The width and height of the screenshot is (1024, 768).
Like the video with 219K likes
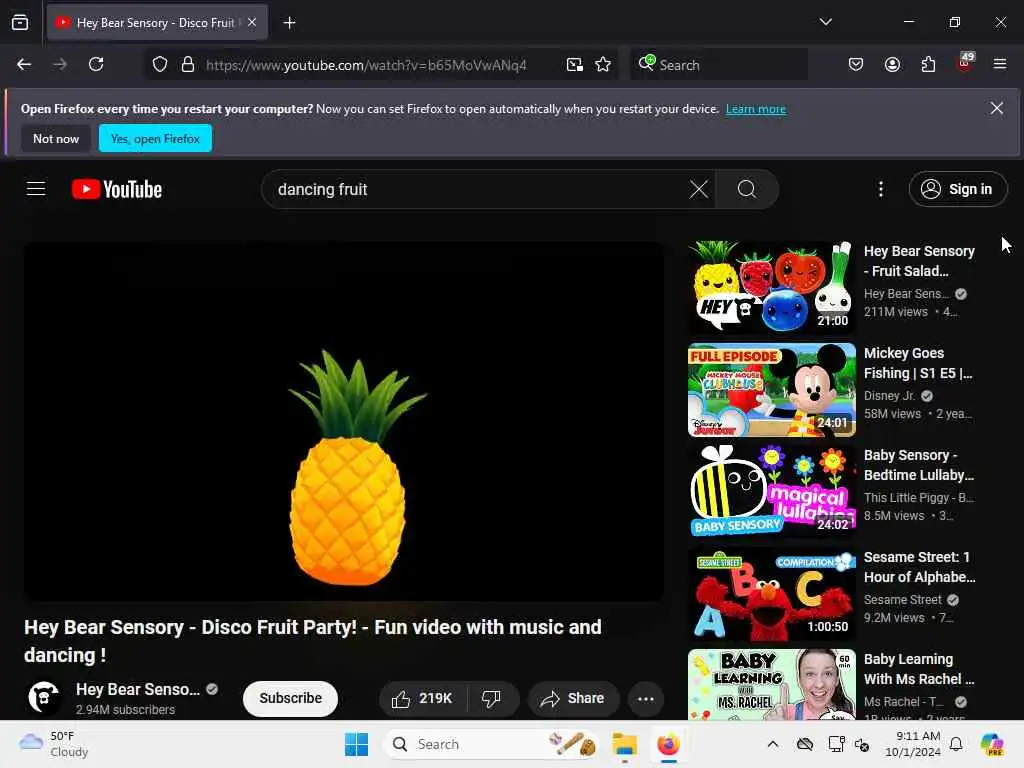point(423,699)
